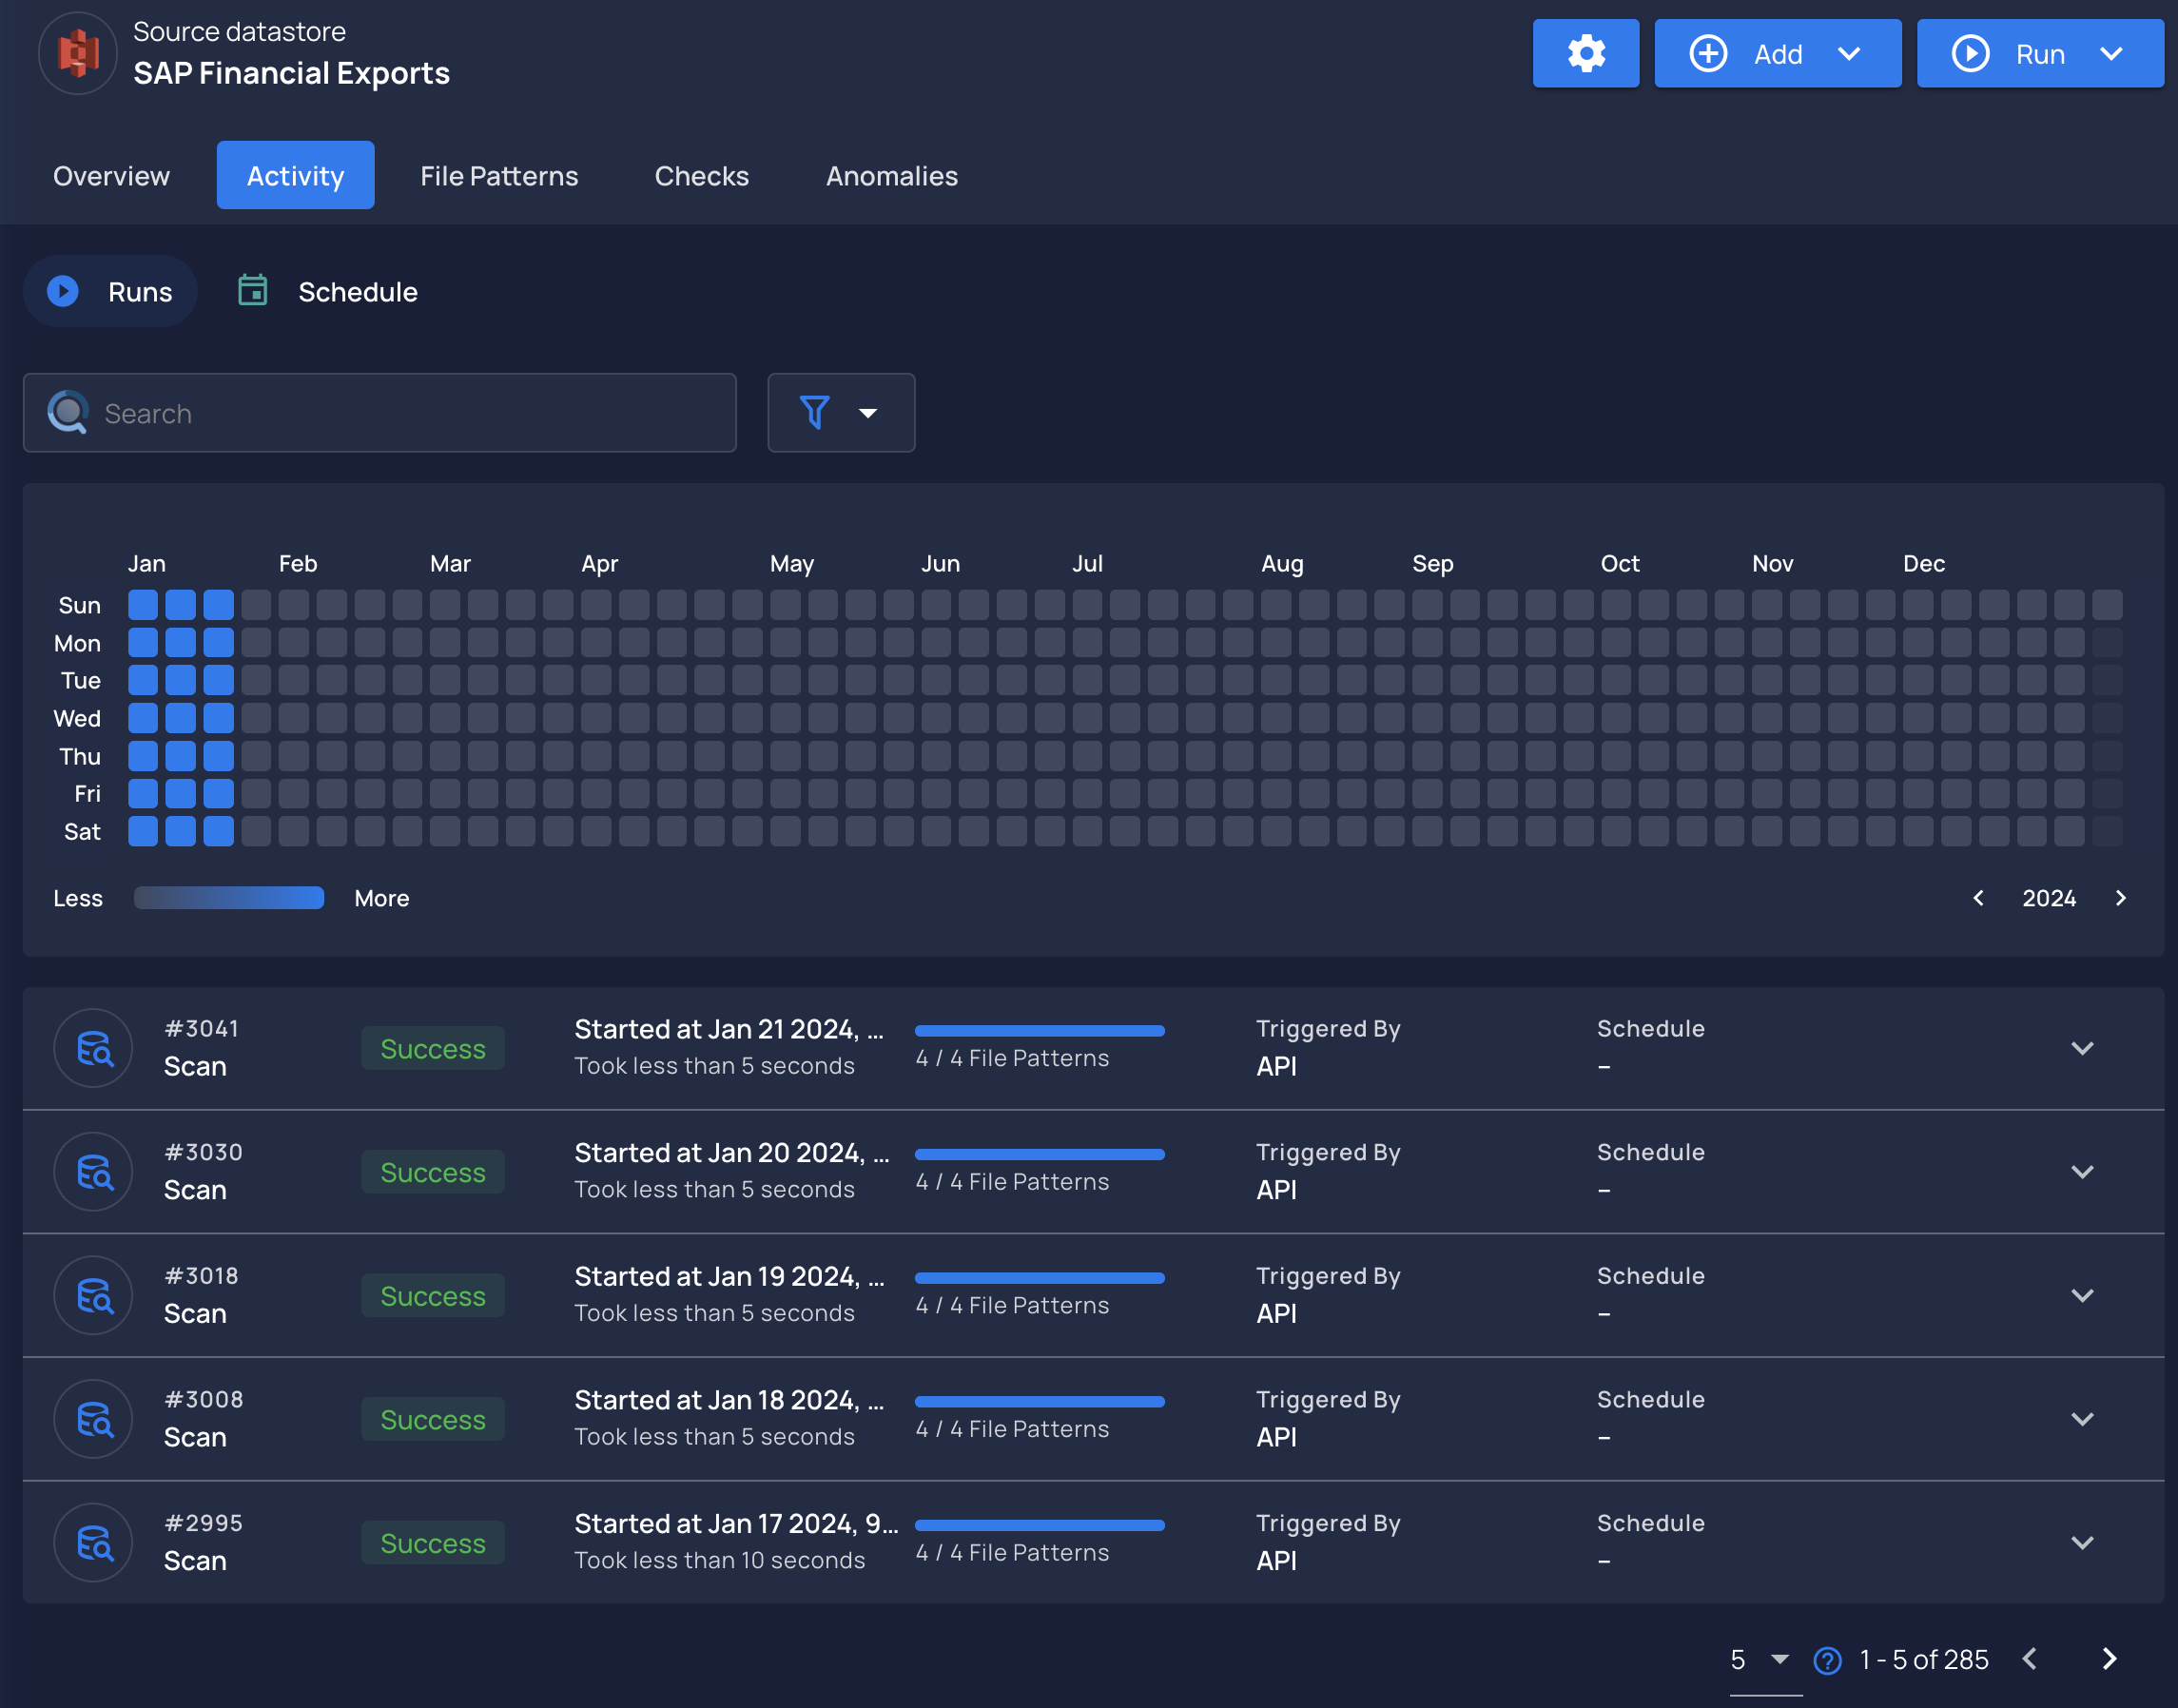
Task: Switch to the Schedule view
Action: pos(328,291)
